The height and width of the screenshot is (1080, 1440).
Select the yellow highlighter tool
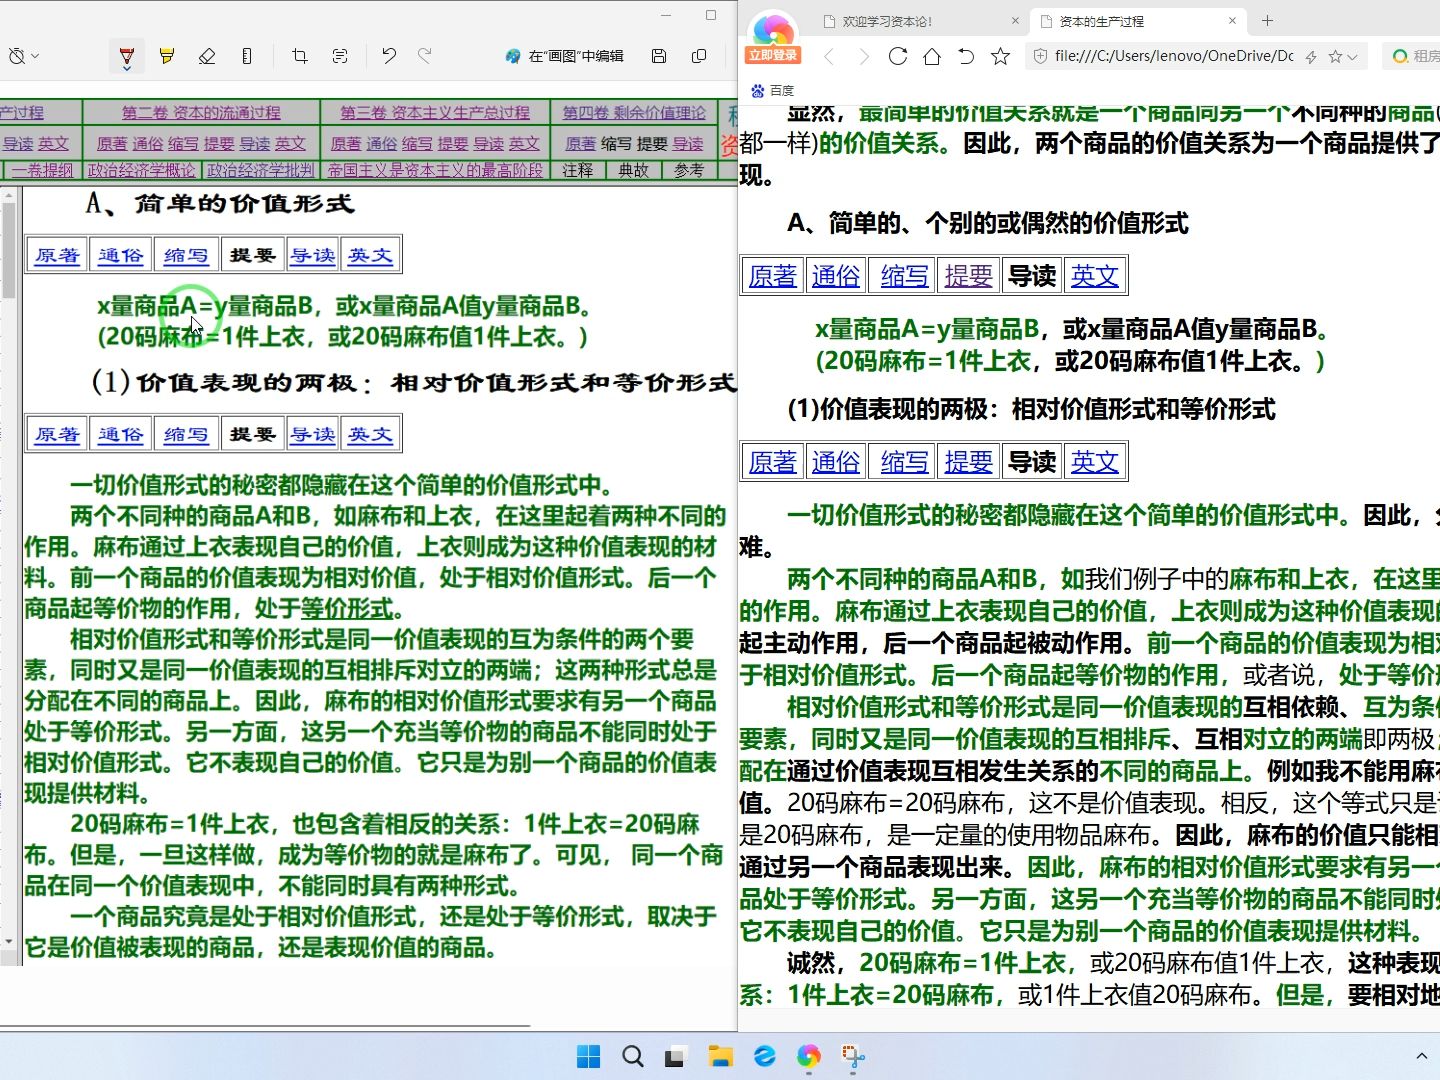tap(167, 56)
